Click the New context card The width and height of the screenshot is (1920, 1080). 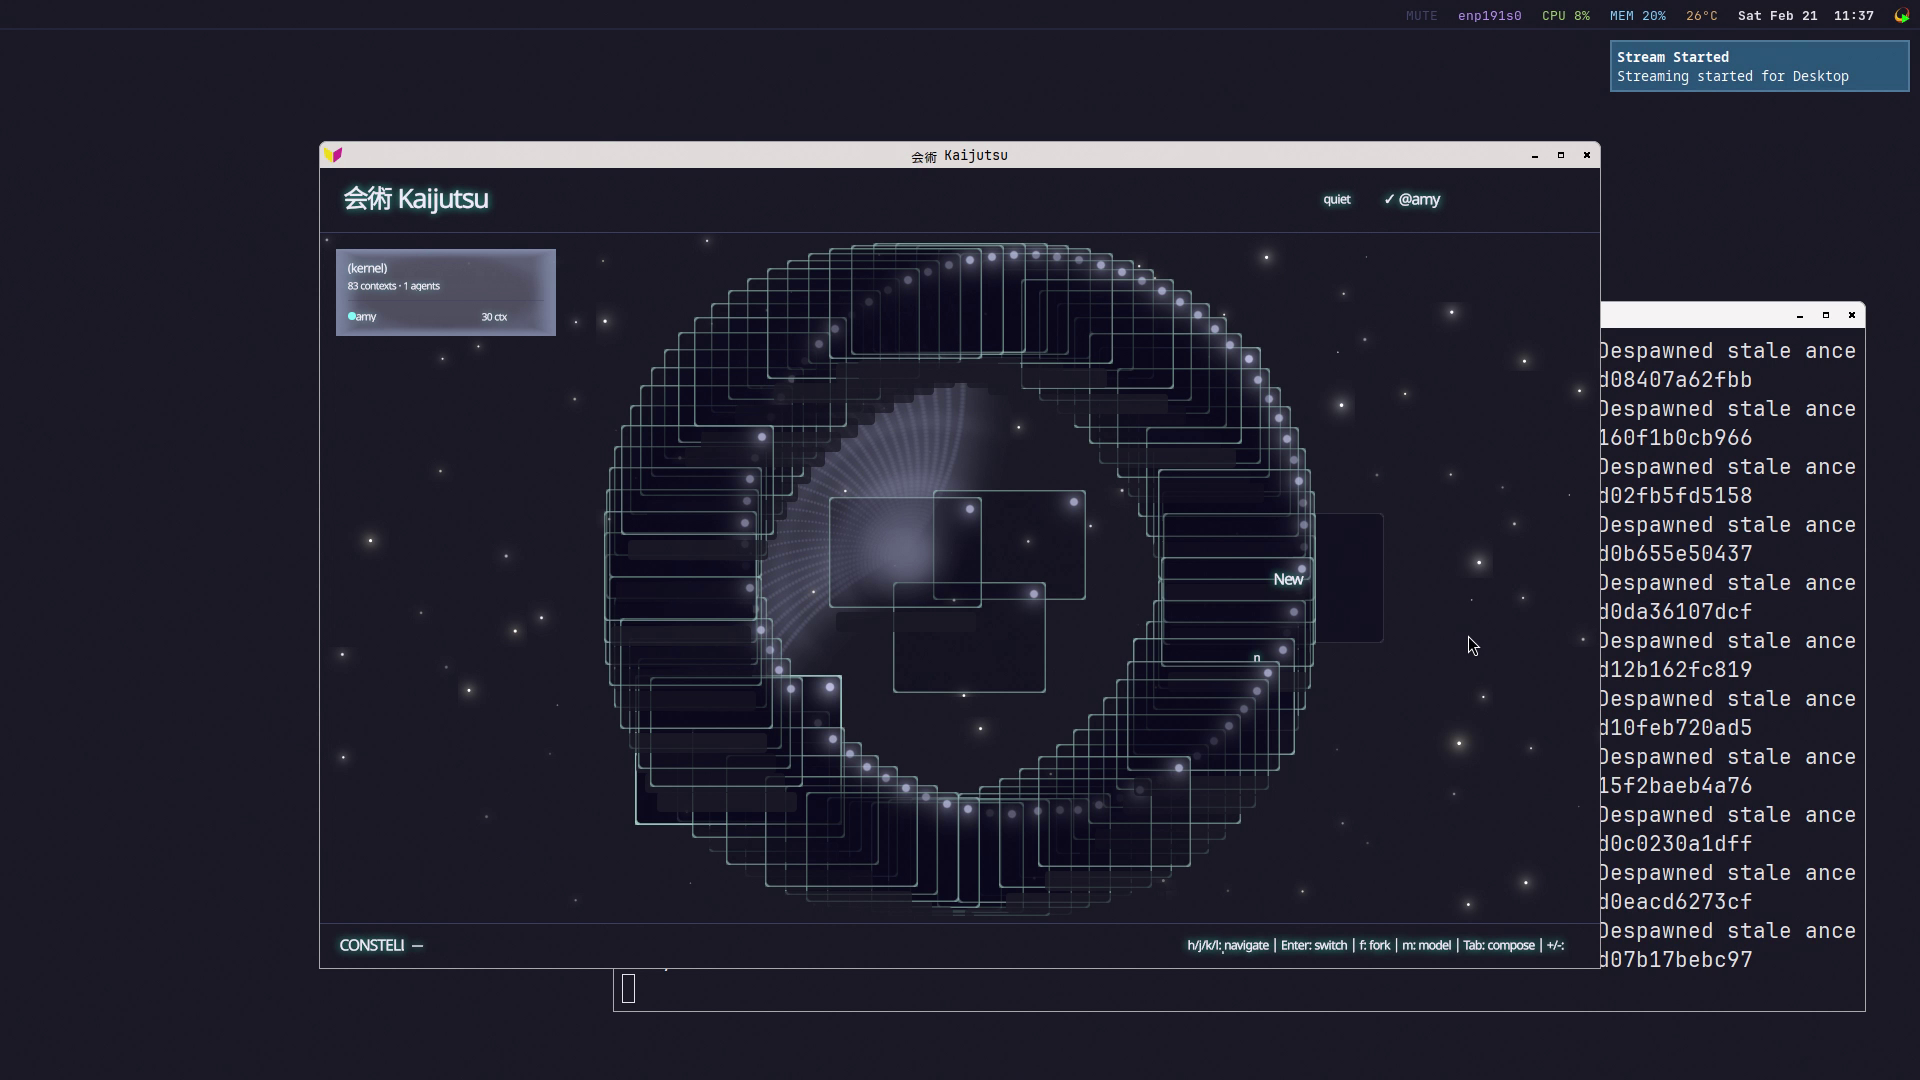pos(1288,579)
